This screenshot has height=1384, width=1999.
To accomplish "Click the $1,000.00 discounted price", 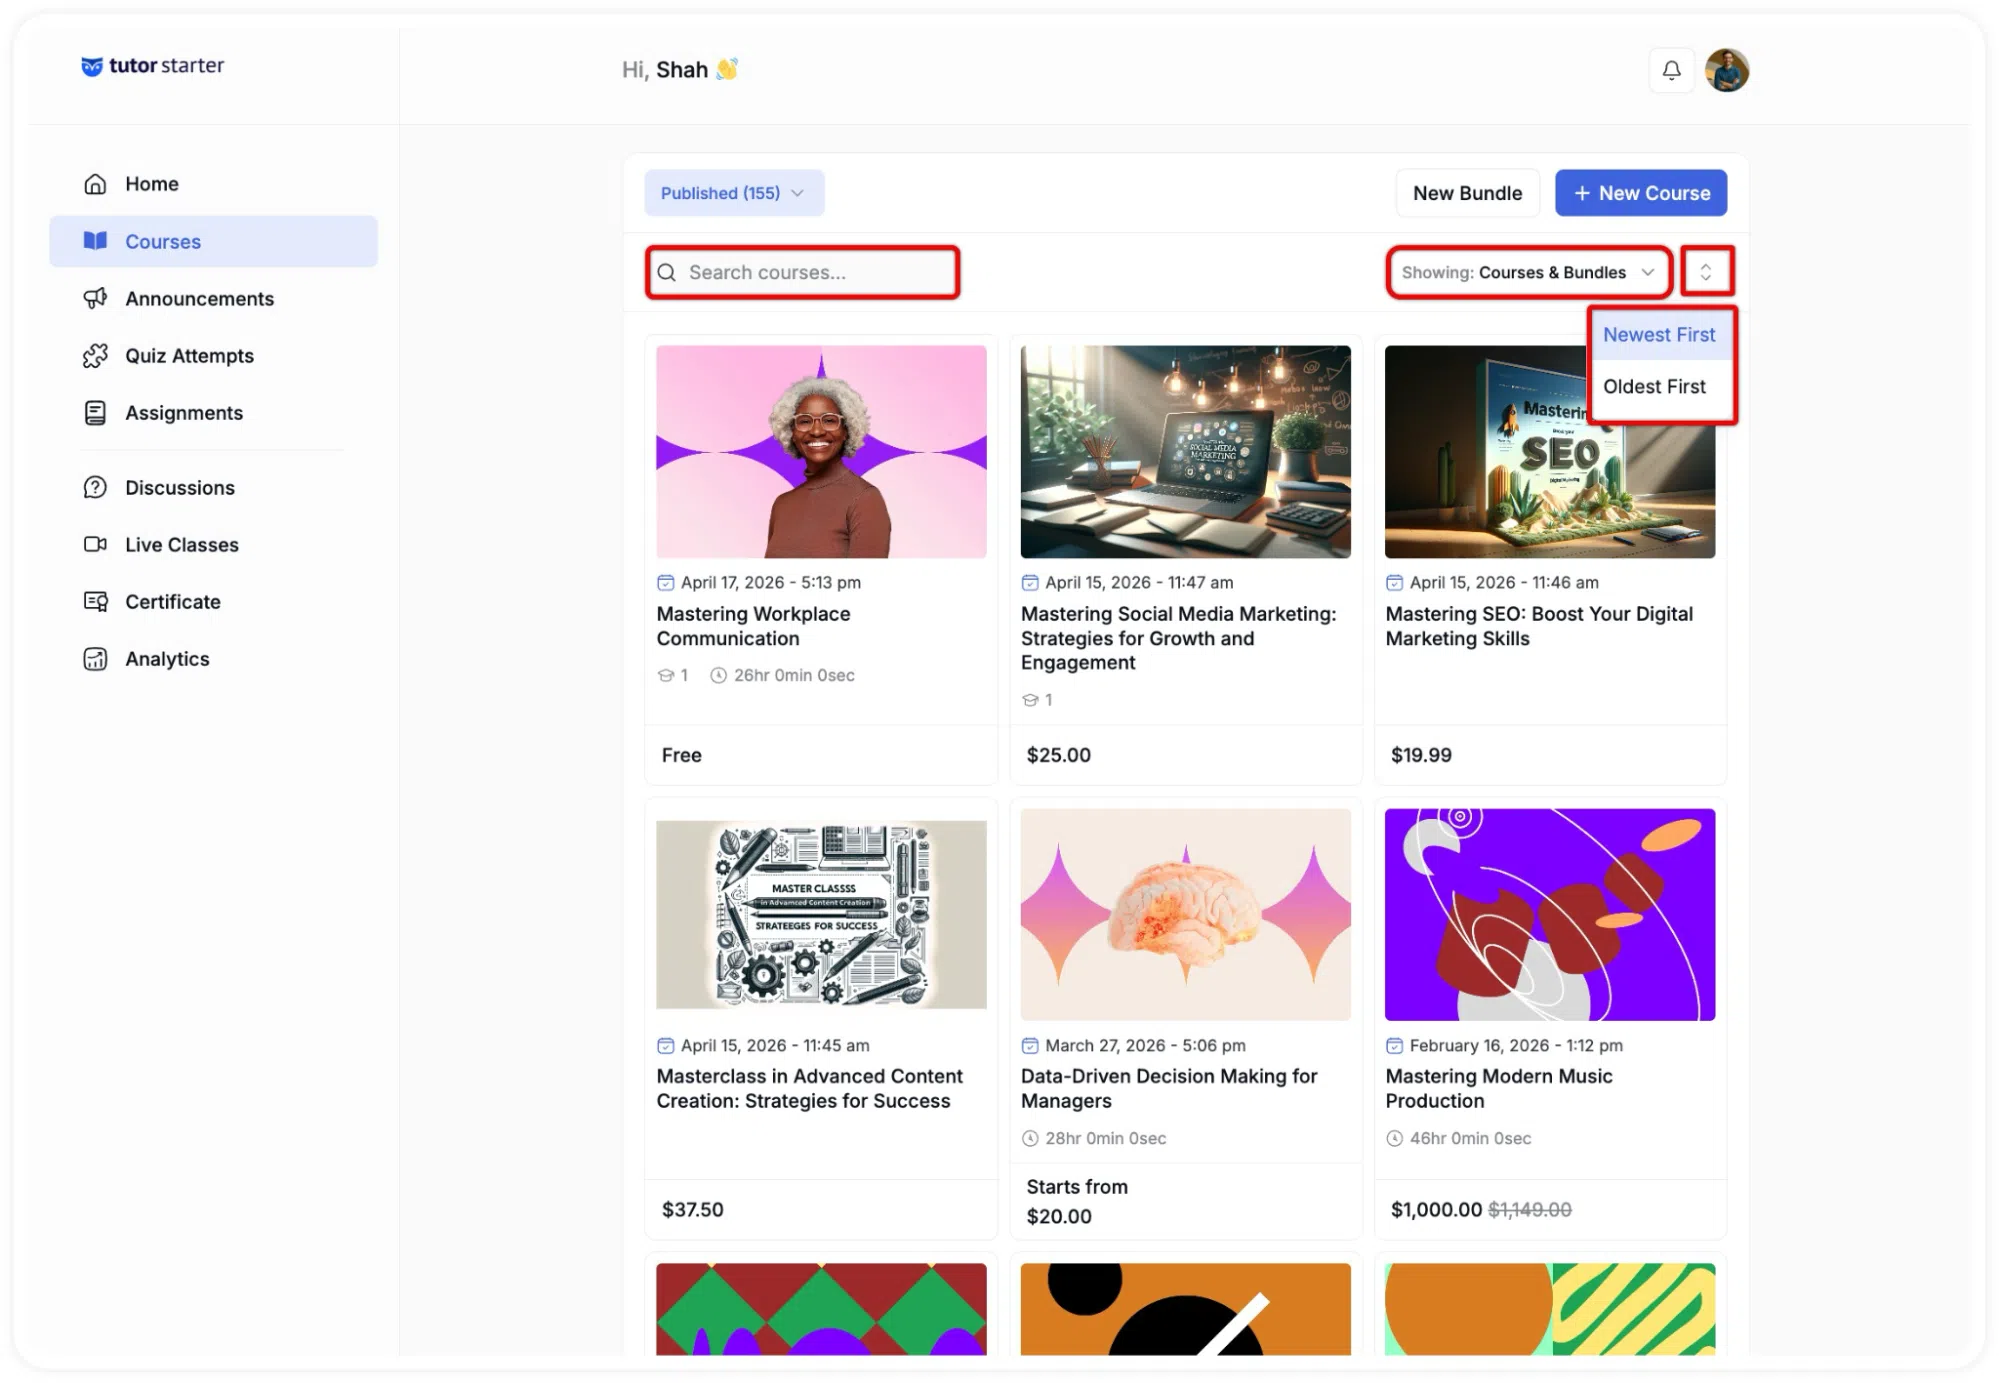I will click(1436, 1209).
